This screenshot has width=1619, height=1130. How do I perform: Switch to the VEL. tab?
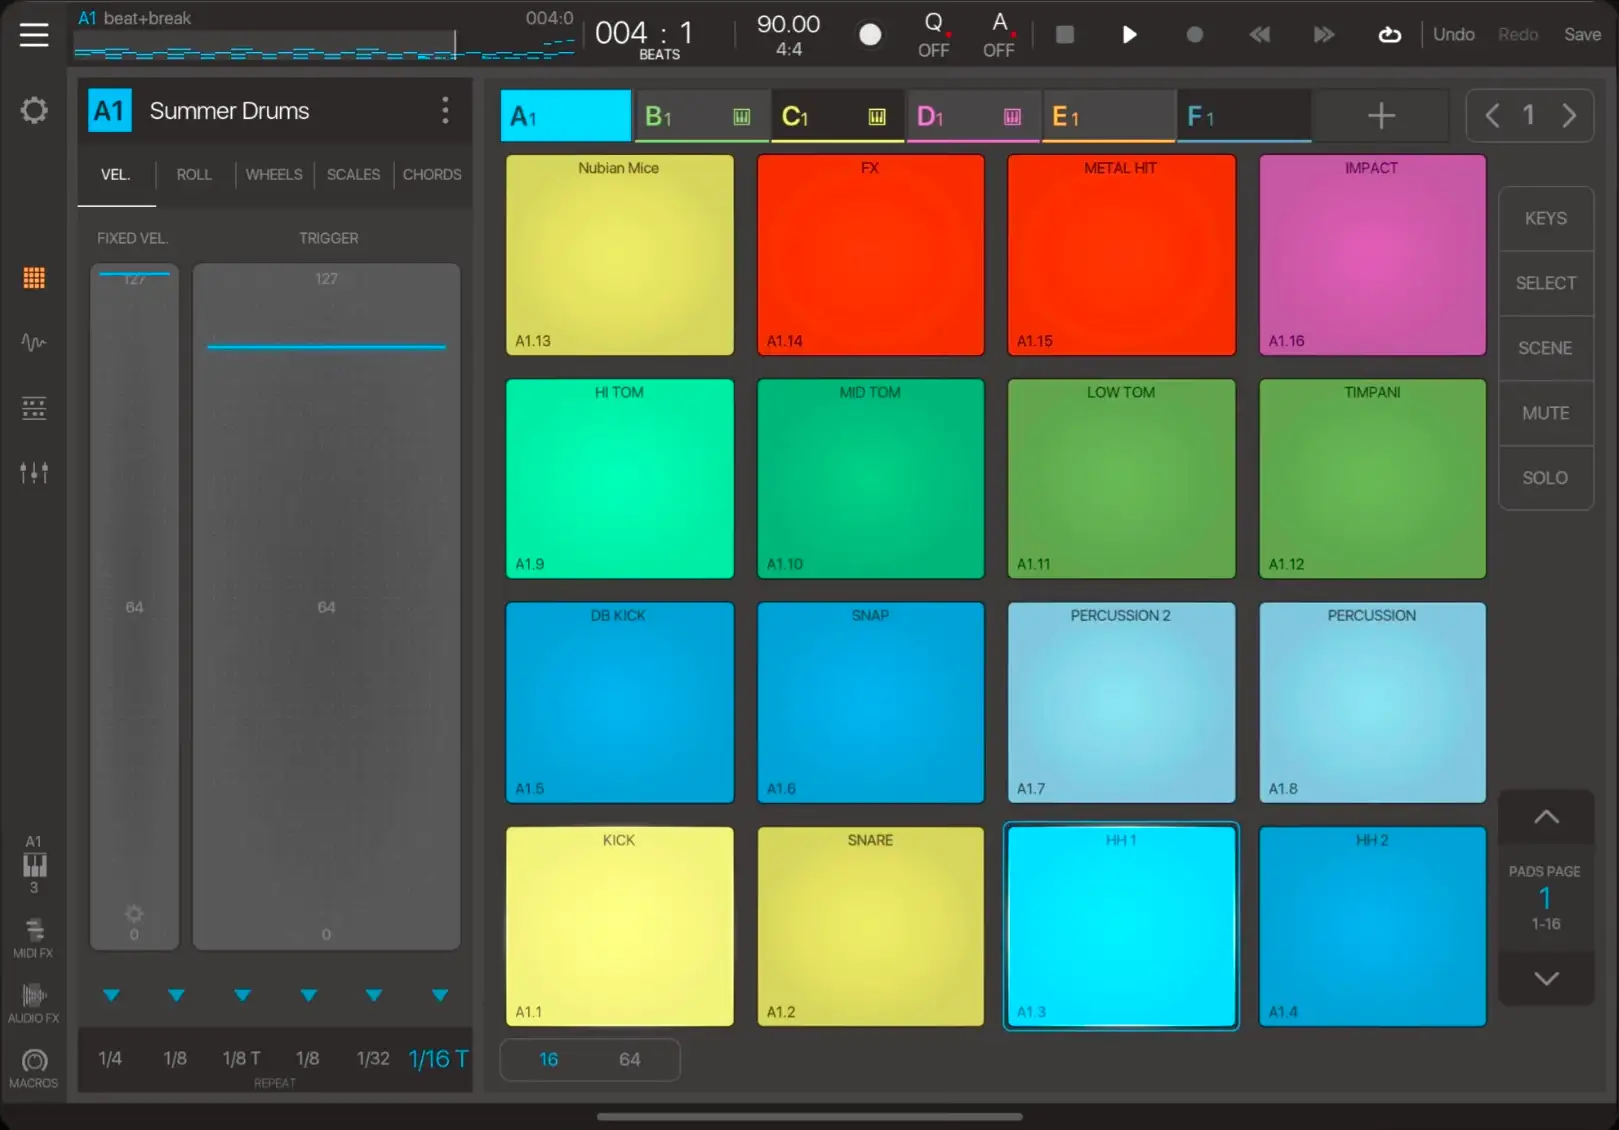point(116,174)
